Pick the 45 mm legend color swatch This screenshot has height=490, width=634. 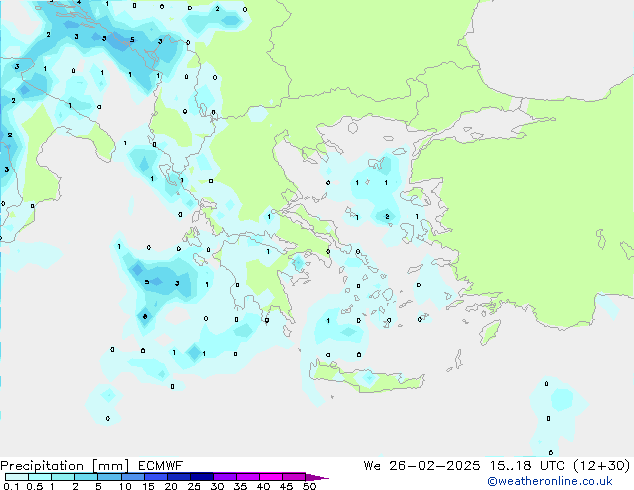(x=294, y=477)
